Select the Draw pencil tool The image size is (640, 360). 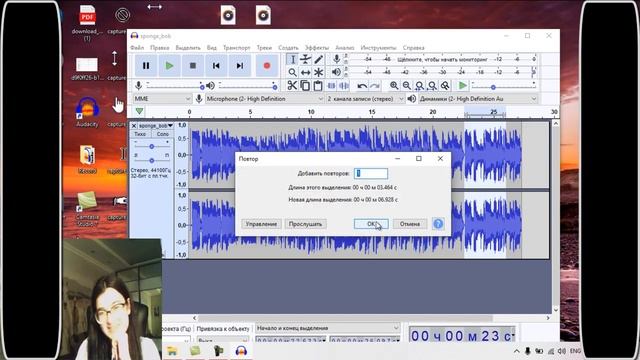[x=318, y=59]
